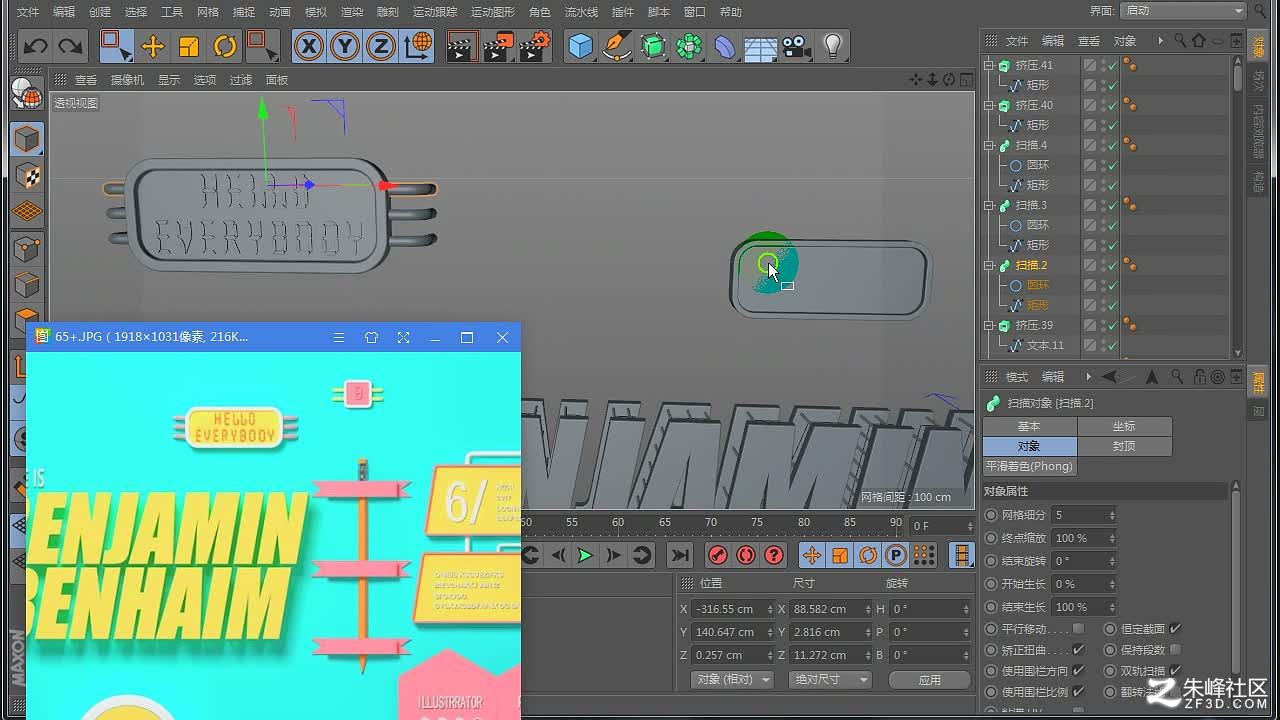Collapse the 挤压.39 tree node
The image size is (1280, 720).
click(x=989, y=325)
